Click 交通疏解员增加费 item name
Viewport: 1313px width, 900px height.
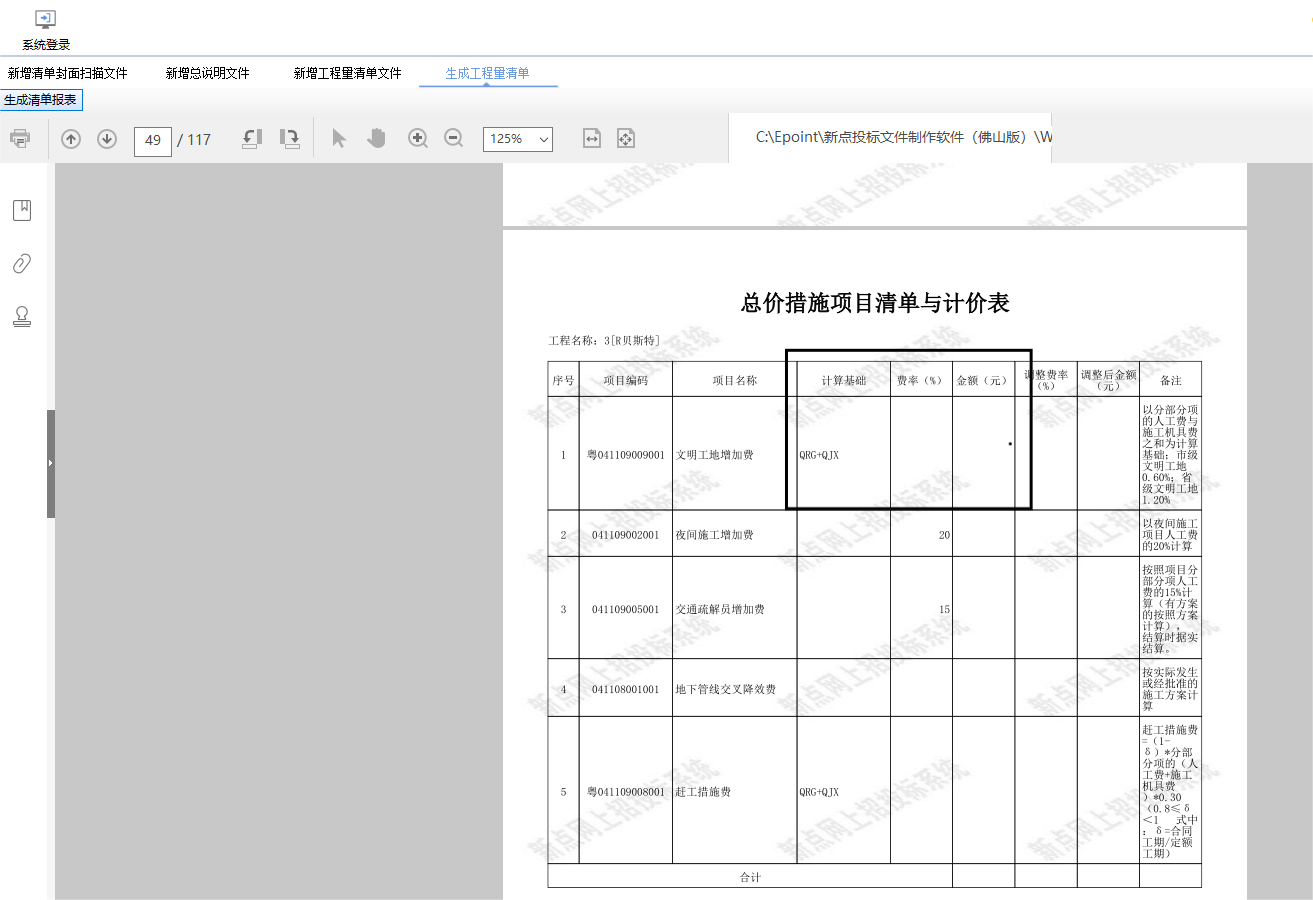720,609
